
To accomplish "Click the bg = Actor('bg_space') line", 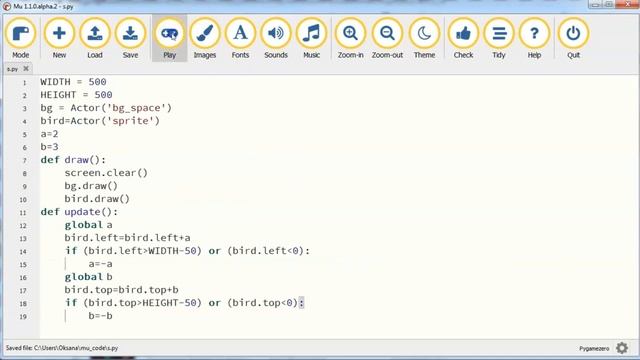I will pyautogui.click(x=106, y=108).
